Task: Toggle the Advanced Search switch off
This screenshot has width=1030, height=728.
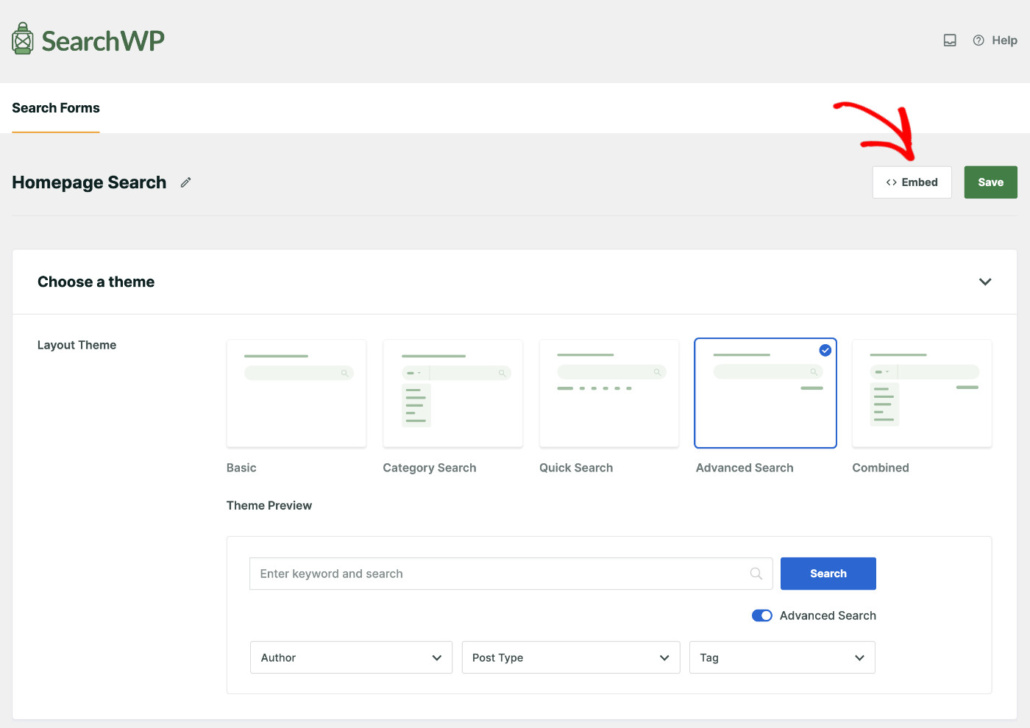Action: 762,616
